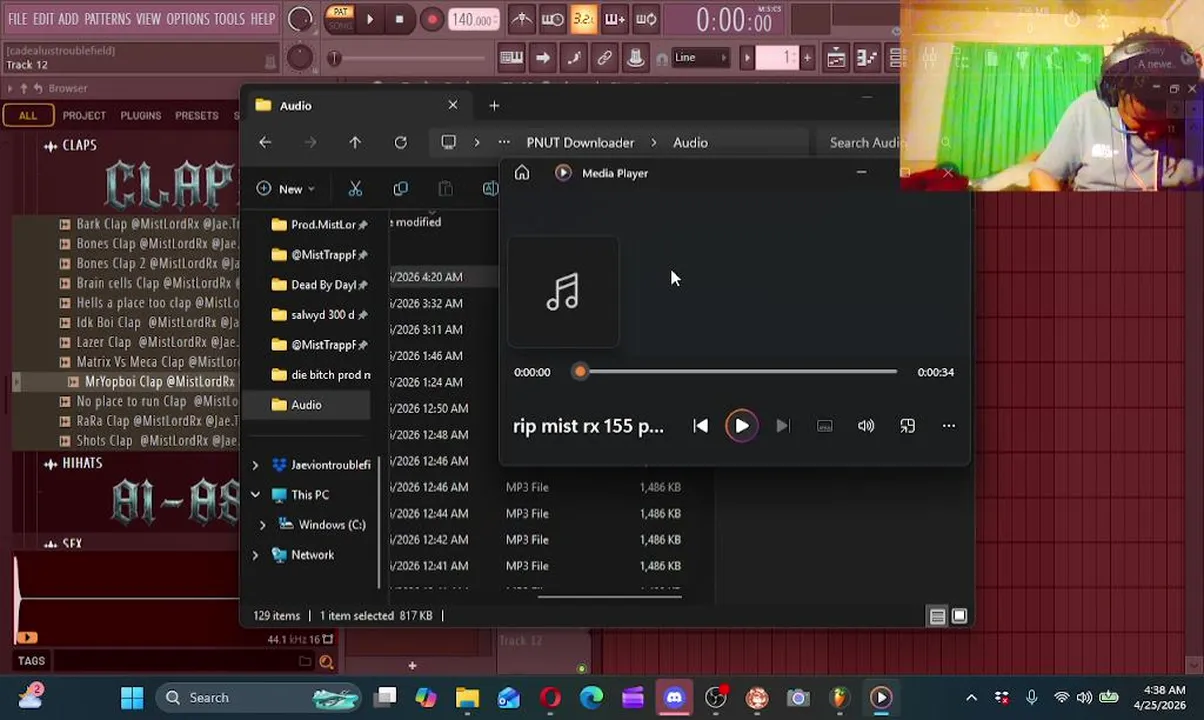1204x720 pixels.
Task: Open the TOOLS menu
Action: [229, 19]
